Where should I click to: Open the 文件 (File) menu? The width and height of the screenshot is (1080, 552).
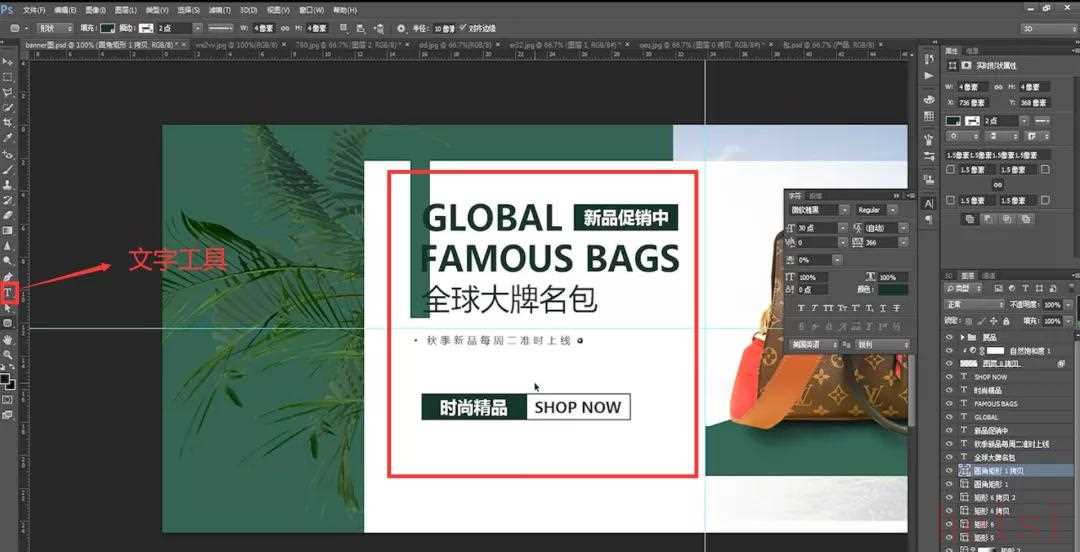pyautogui.click(x=34, y=9)
